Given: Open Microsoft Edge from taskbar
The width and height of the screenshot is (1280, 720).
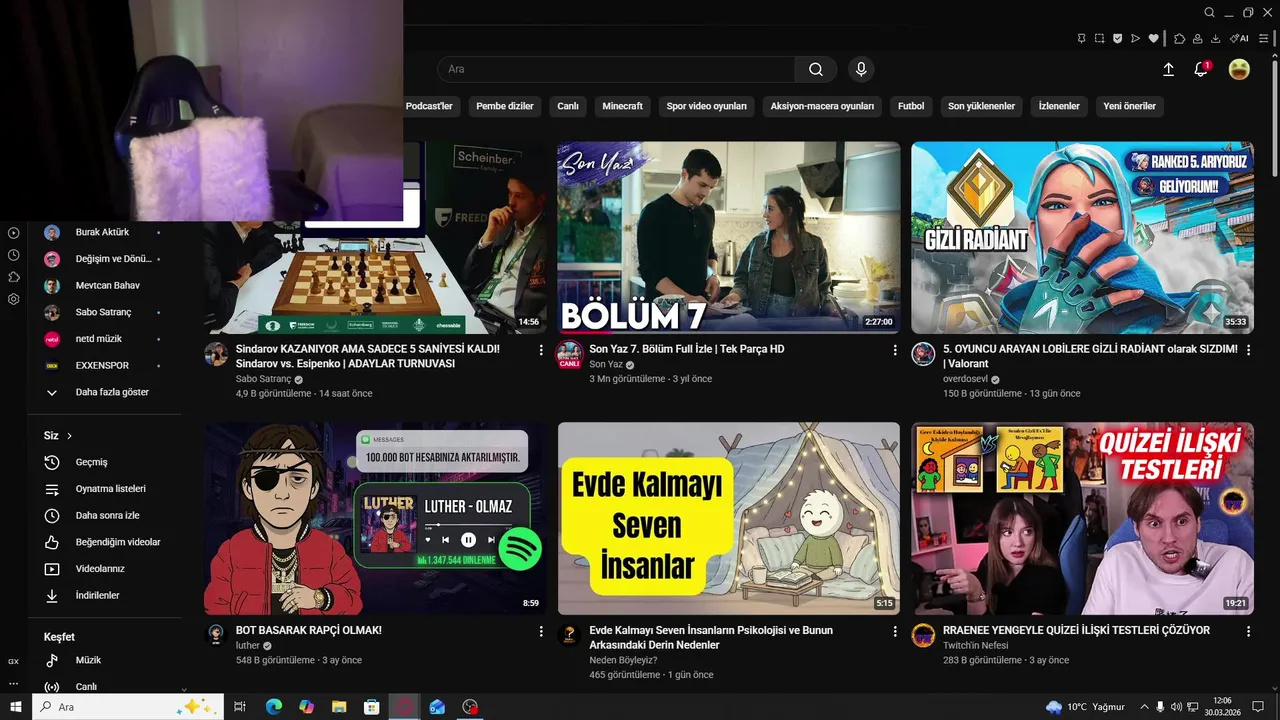Looking at the screenshot, I should [273, 707].
